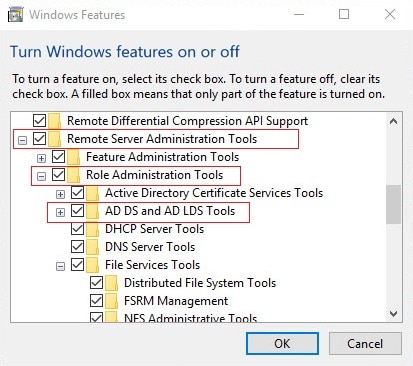Viewport: 413px width, 366px height.
Task: Collapse Remote Server Administration Tools node
Action: pyautogui.click(x=22, y=140)
